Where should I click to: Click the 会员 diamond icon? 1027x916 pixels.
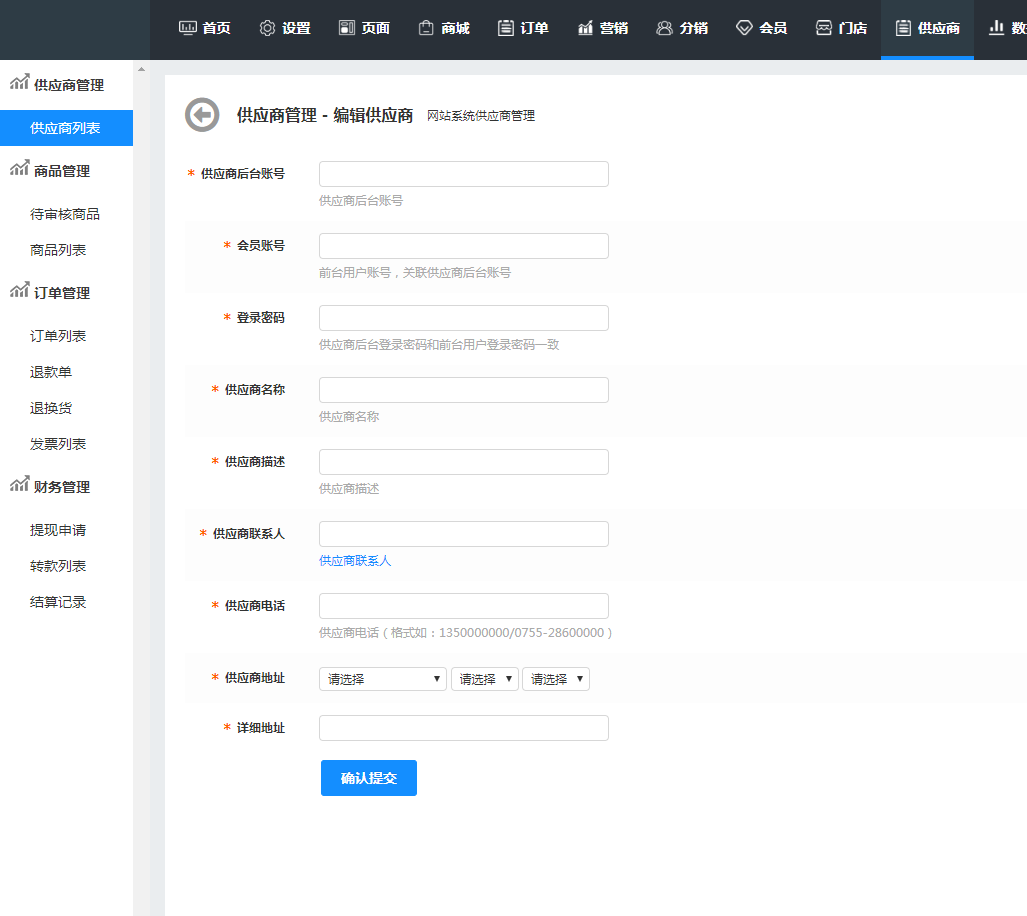(x=744, y=28)
